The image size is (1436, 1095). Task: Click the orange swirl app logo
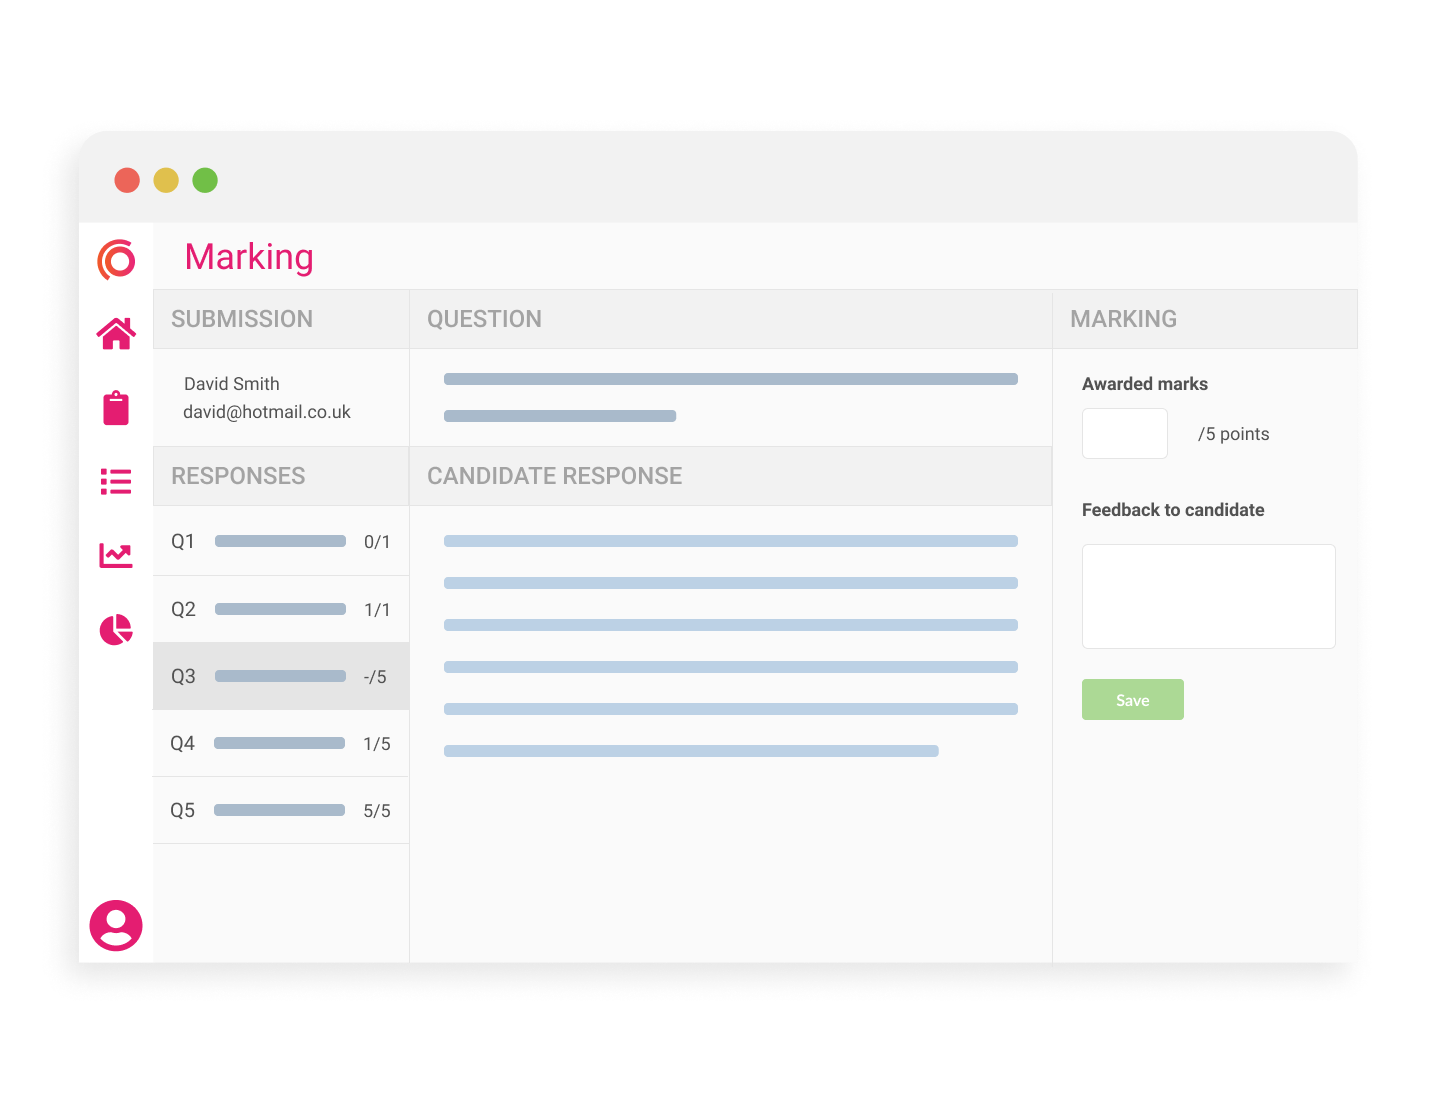(116, 260)
